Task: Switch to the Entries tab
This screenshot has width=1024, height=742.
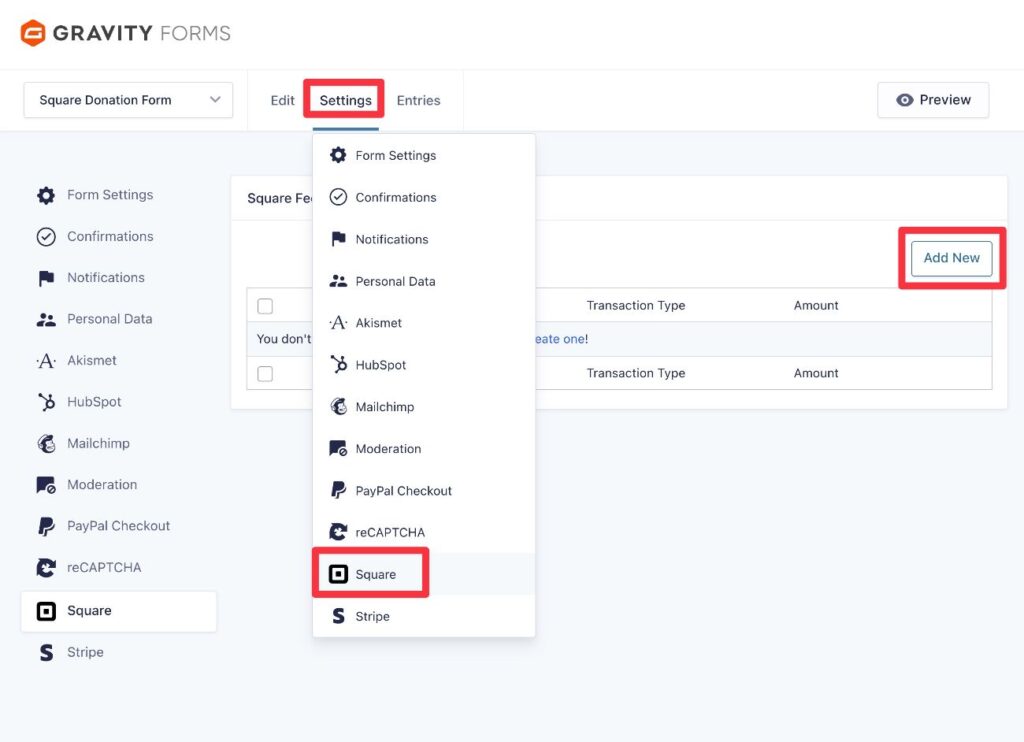Action: (x=418, y=101)
